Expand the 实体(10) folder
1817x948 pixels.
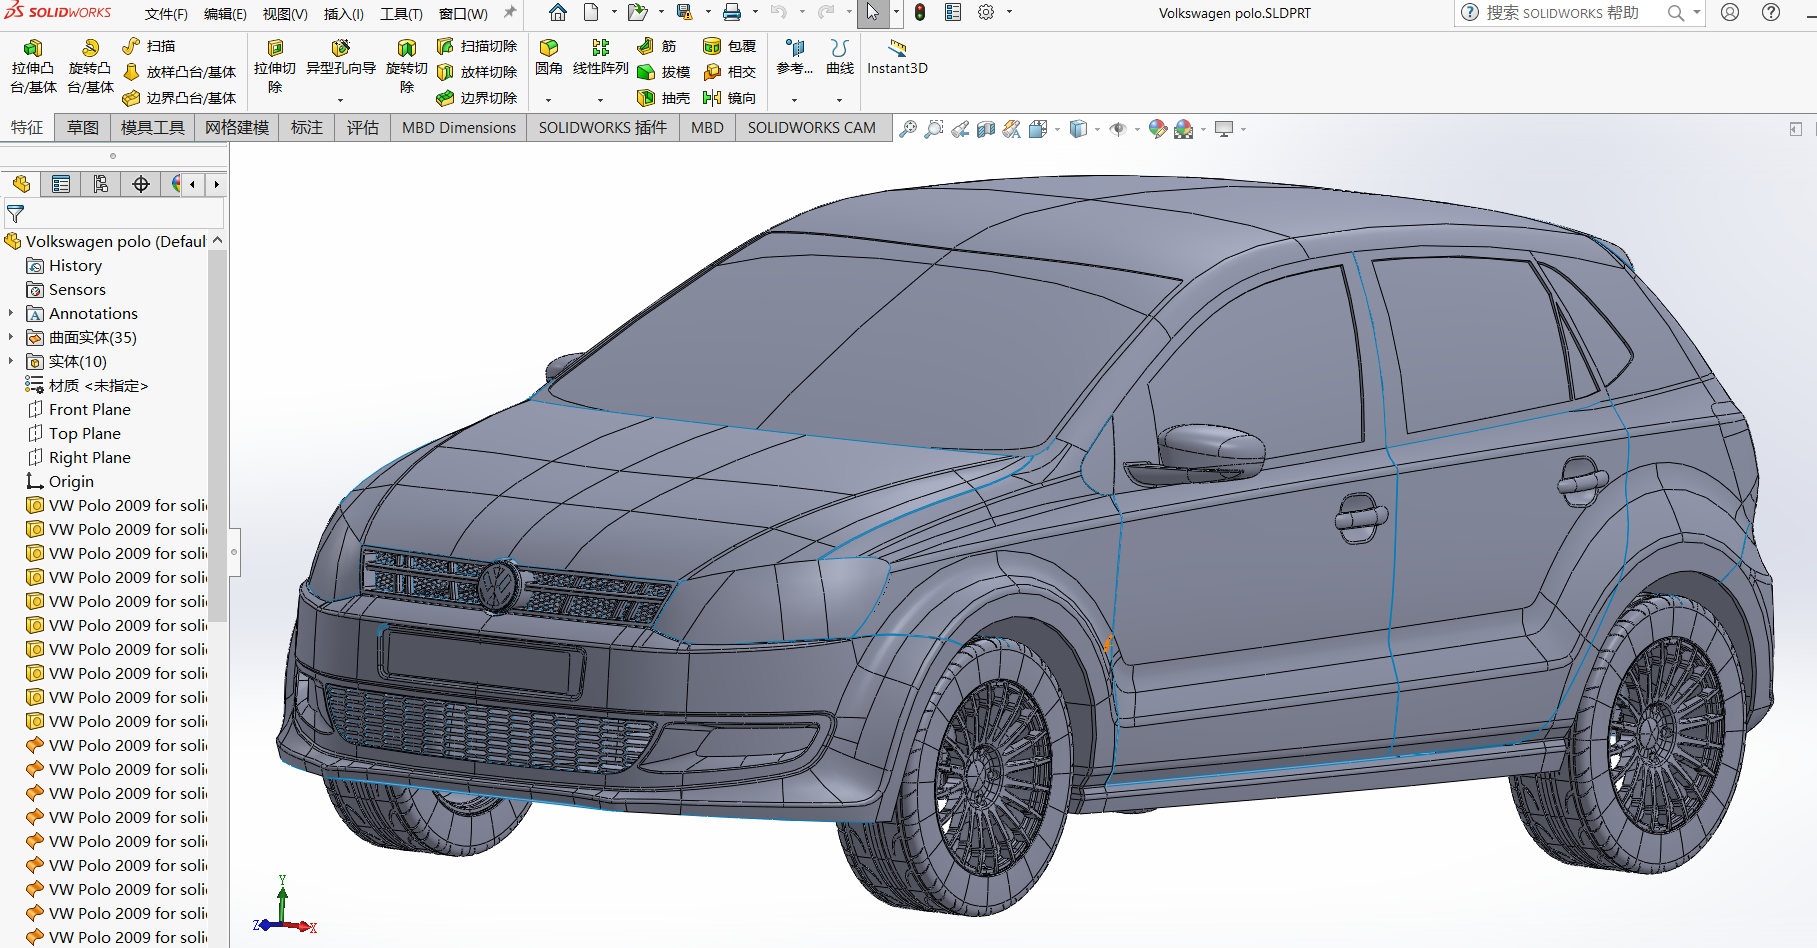tap(11, 361)
